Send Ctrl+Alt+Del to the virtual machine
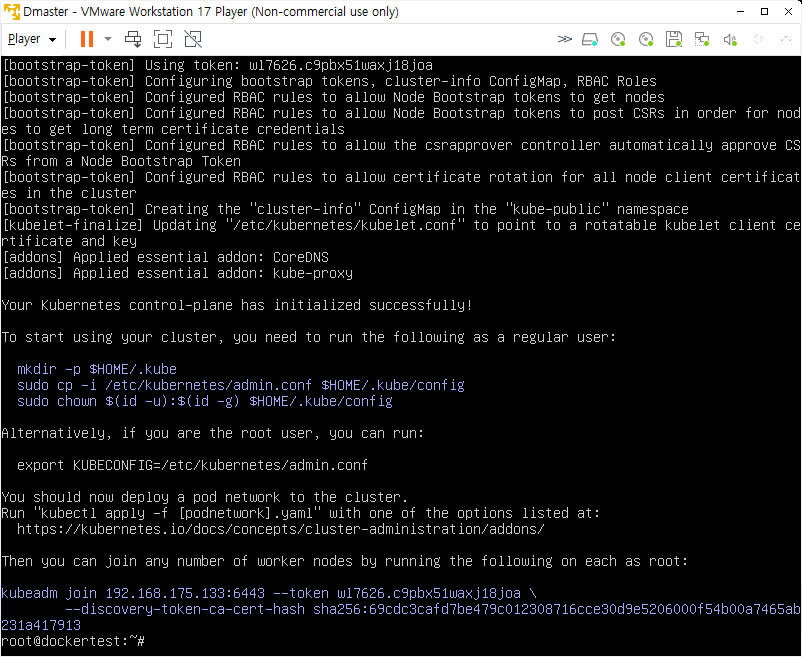The width and height of the screenshot is (802, 657). pos(133,39)
